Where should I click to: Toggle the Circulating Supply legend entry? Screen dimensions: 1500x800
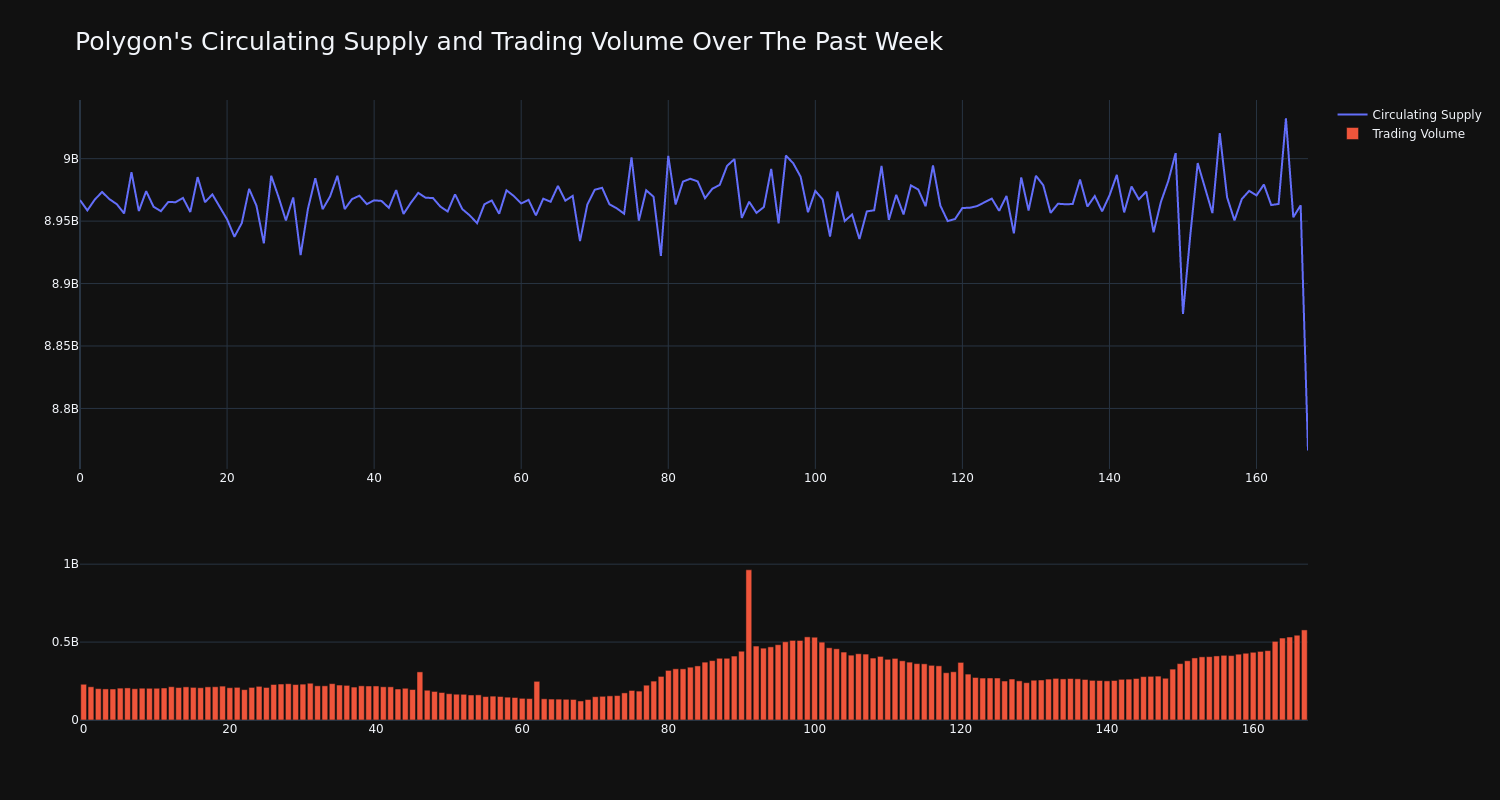click(x=1409, y=115)
